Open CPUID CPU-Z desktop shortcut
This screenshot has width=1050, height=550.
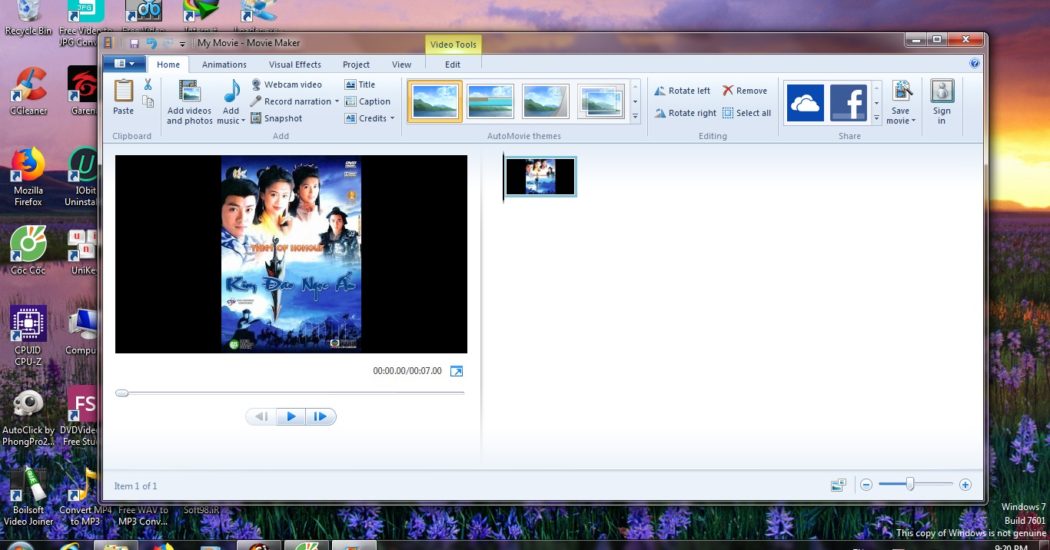[28, 335]
